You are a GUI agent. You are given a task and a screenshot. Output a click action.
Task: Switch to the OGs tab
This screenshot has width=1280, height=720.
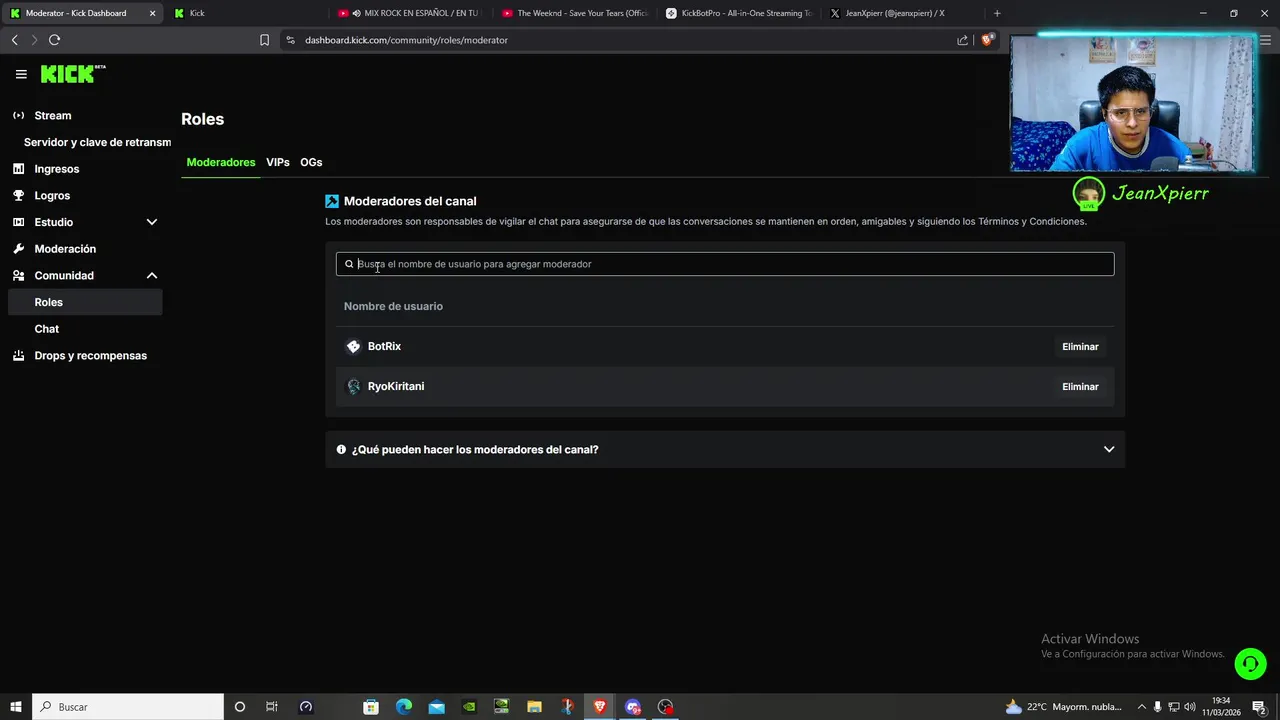click(x=311, y=162)
